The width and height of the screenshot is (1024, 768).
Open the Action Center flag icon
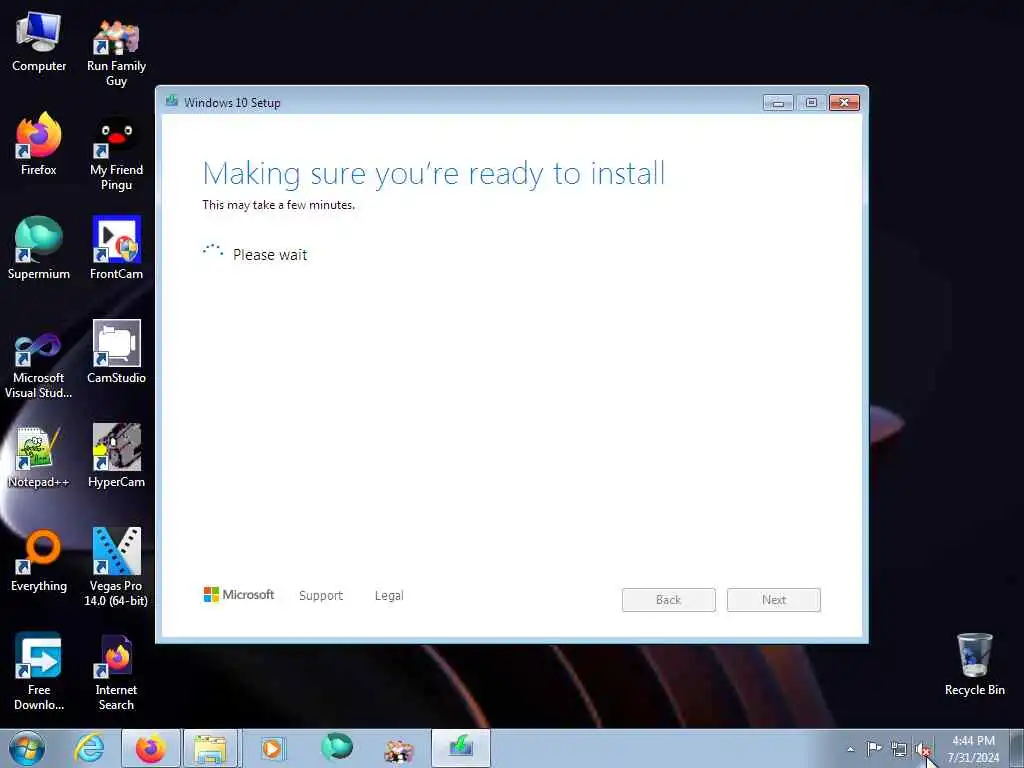874,749
